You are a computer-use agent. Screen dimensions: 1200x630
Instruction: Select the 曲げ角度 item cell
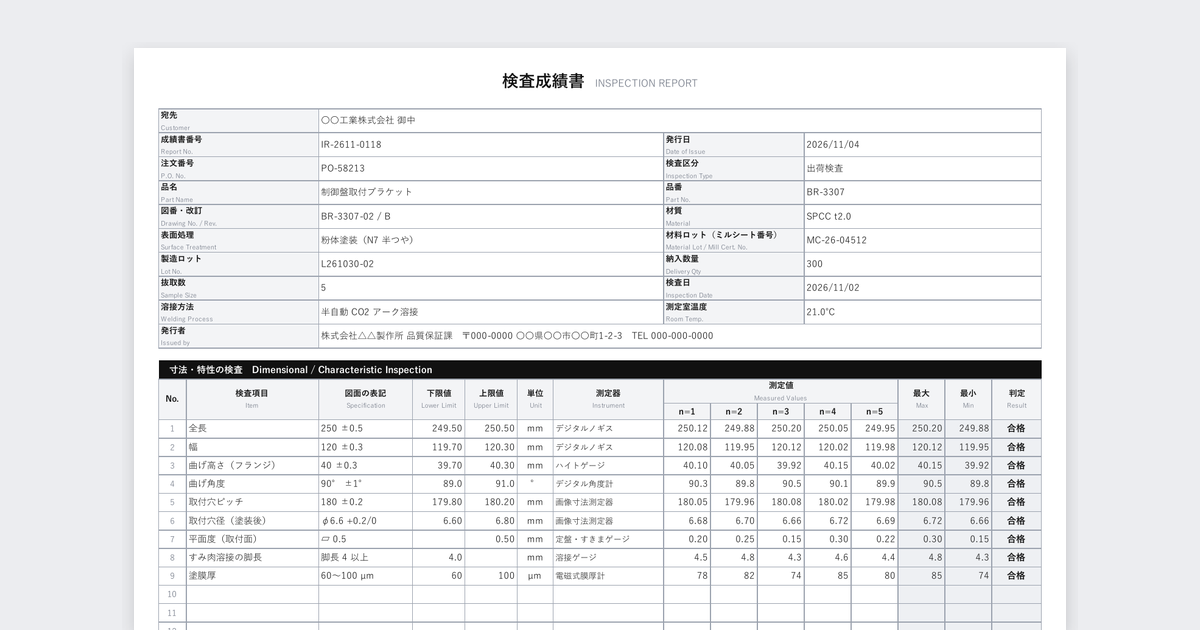tap(252, 484)
